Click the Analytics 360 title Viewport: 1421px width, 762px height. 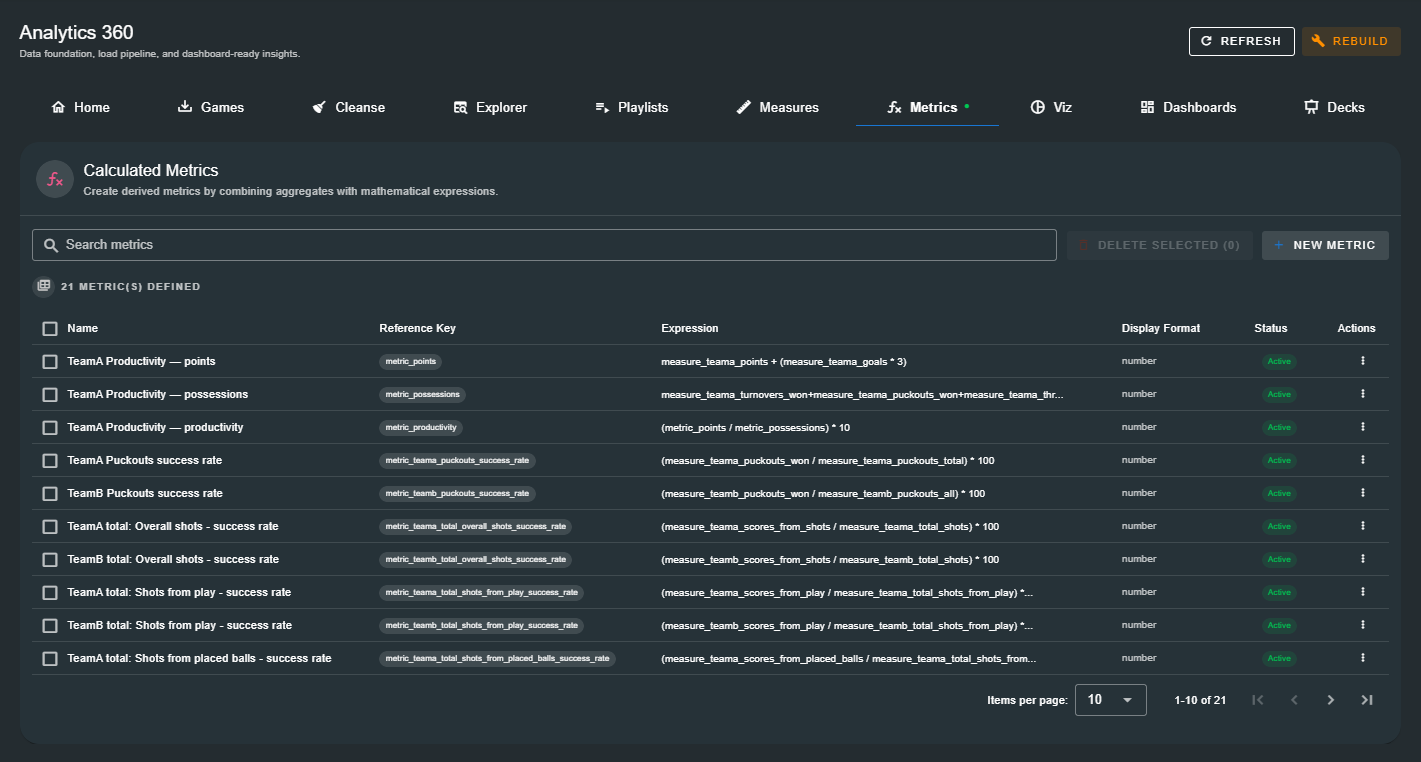tap(76, 33)
